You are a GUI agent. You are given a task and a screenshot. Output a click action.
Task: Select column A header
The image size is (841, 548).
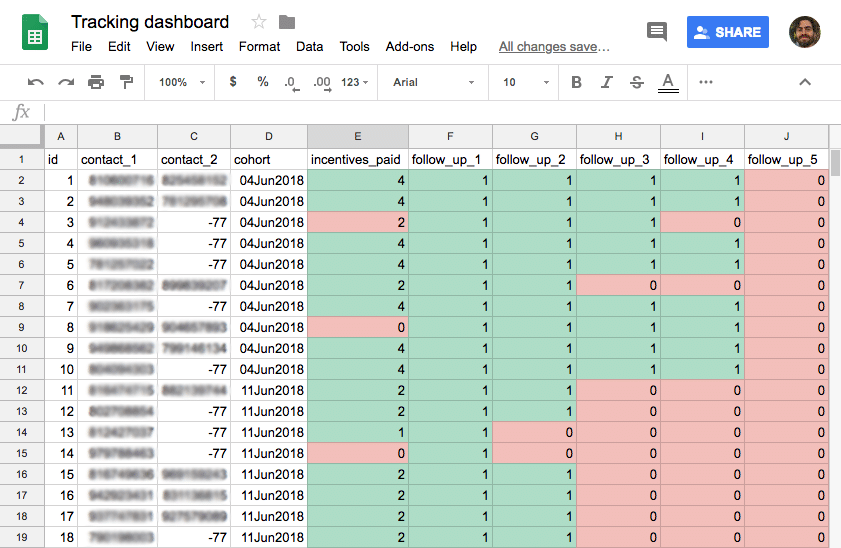[x=61, y=136]
